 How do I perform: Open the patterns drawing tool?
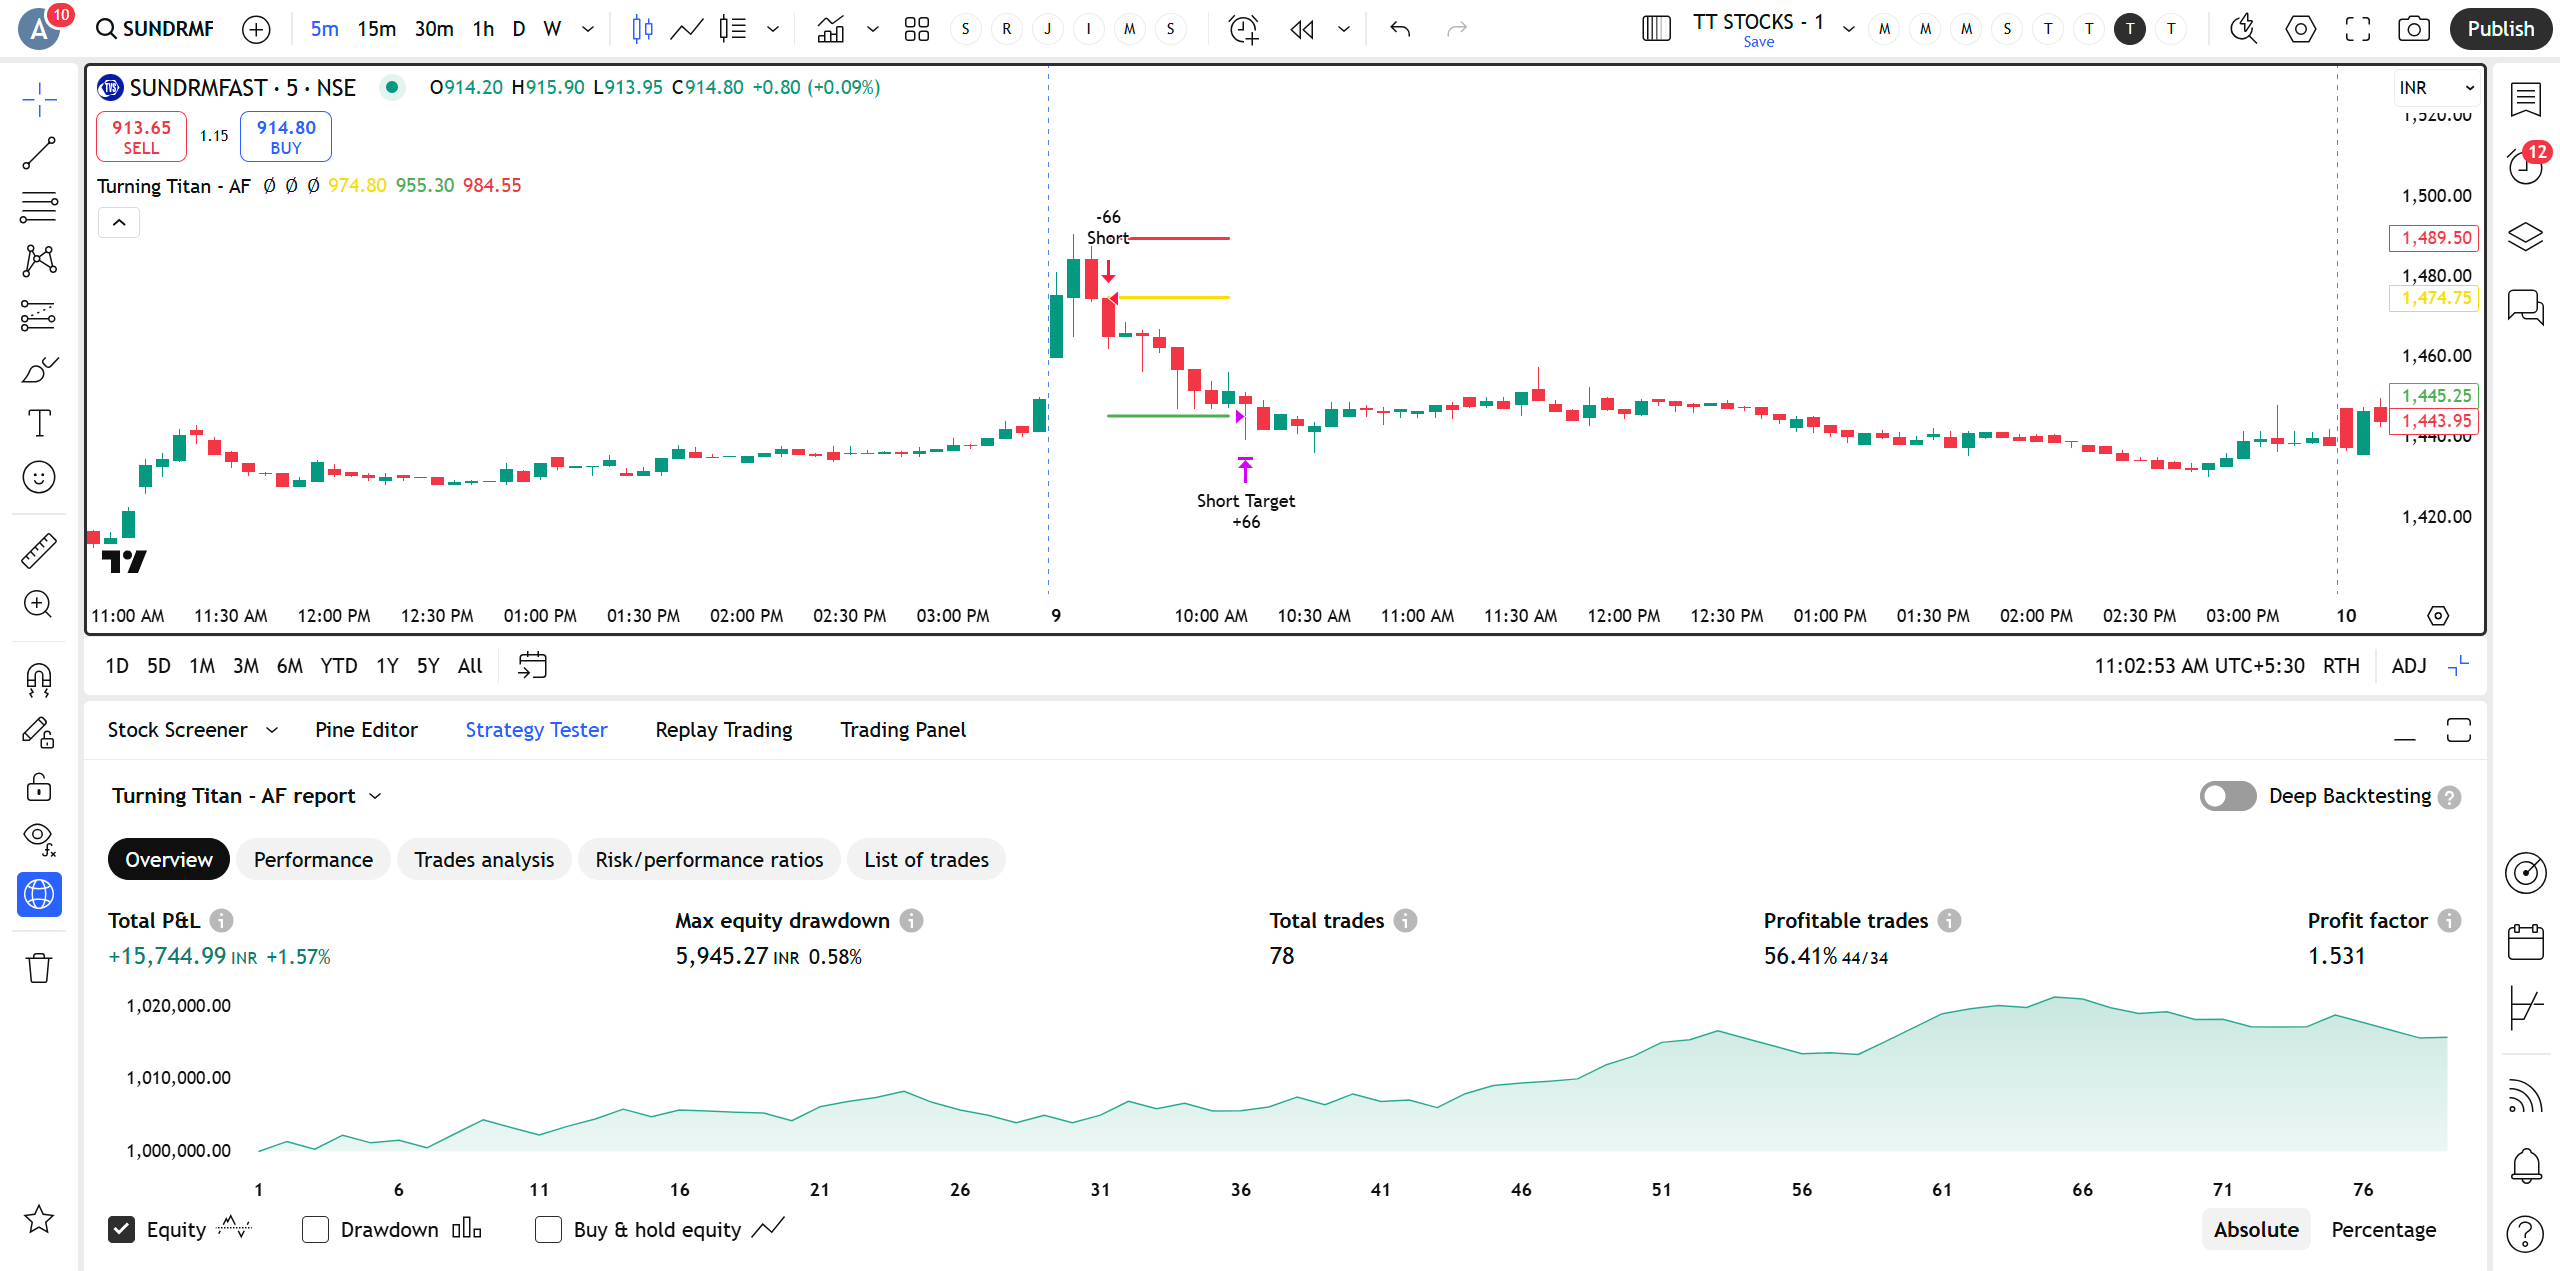click(39, 261)
